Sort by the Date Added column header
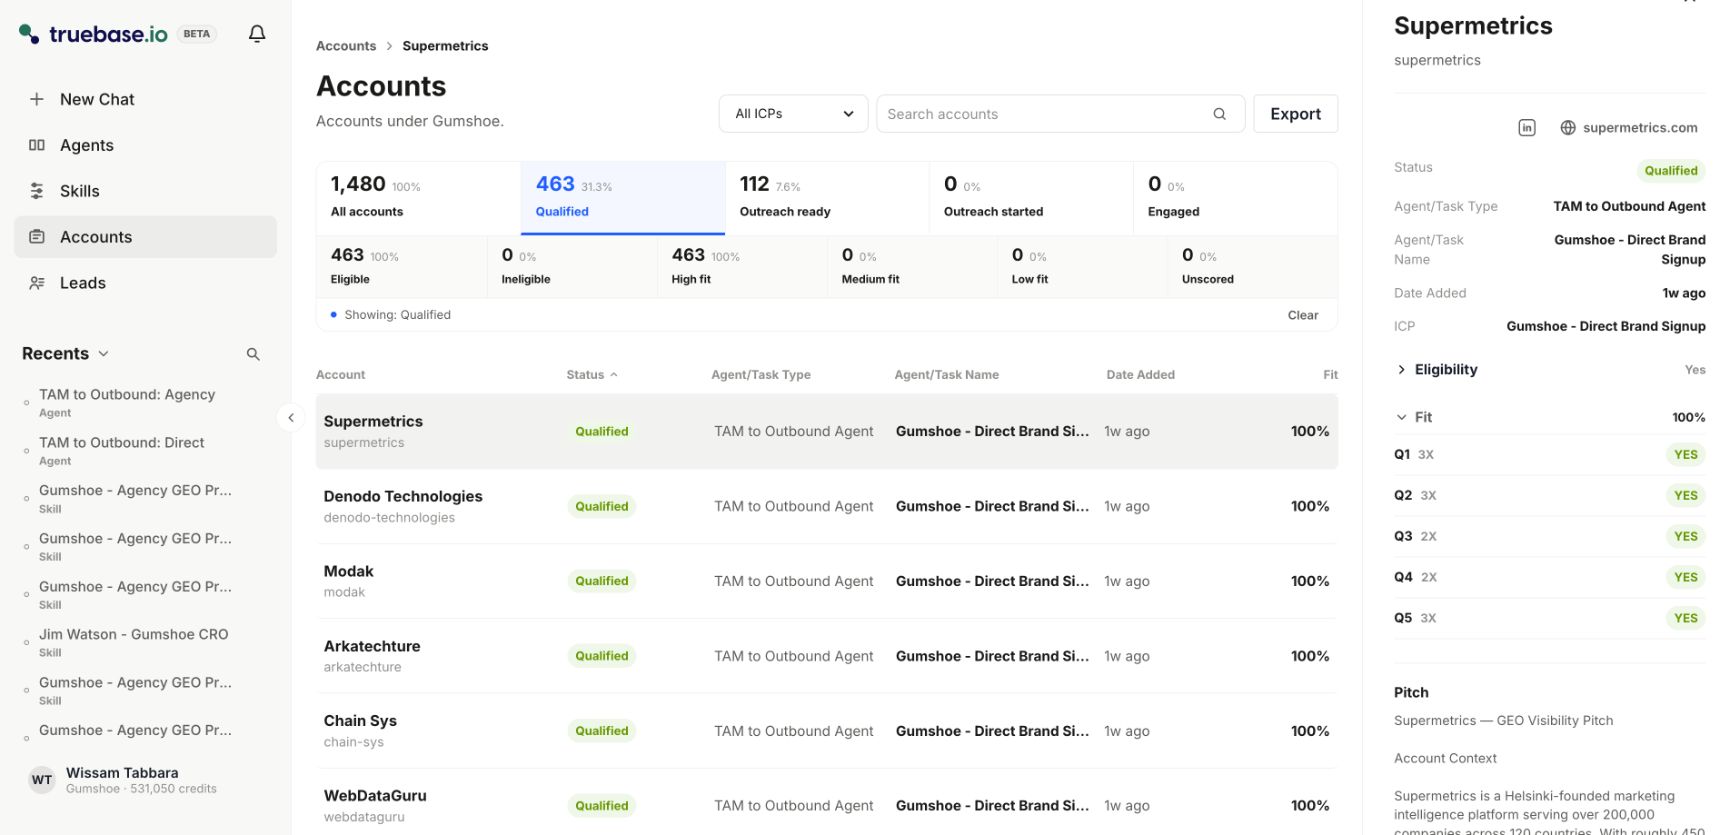This screenshot has height=835, width=1730. click(1141, 375)
